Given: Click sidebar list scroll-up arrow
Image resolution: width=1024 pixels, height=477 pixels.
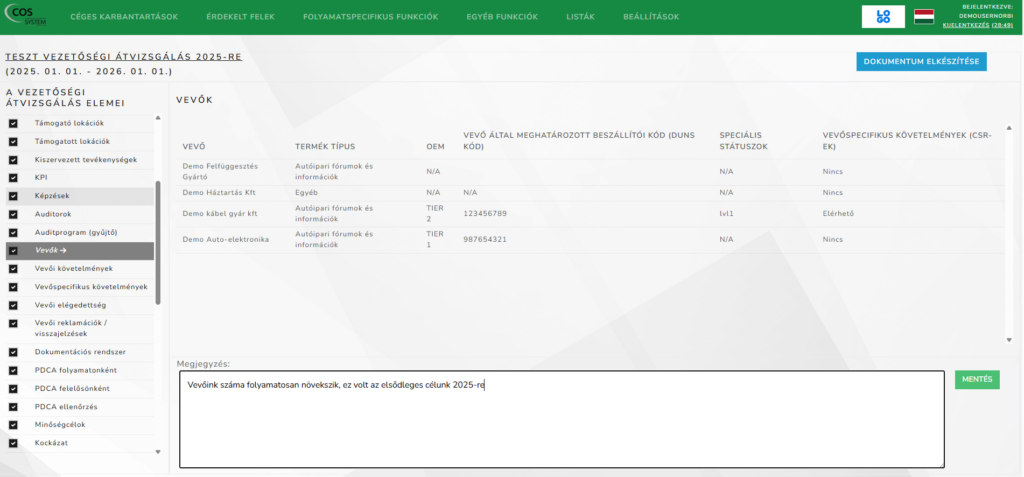Looking at the screenshot, I should 157,118.
